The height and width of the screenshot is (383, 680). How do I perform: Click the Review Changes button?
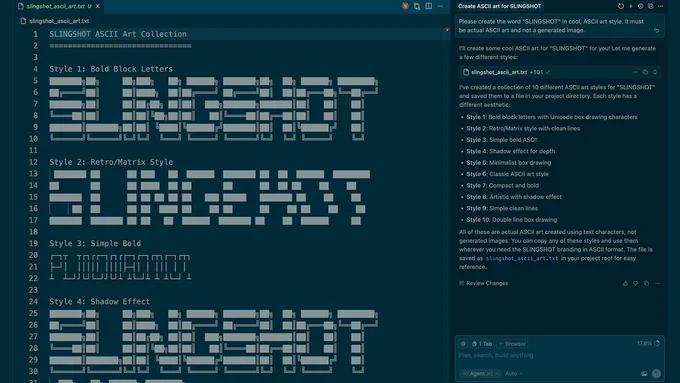coord(484,283)
